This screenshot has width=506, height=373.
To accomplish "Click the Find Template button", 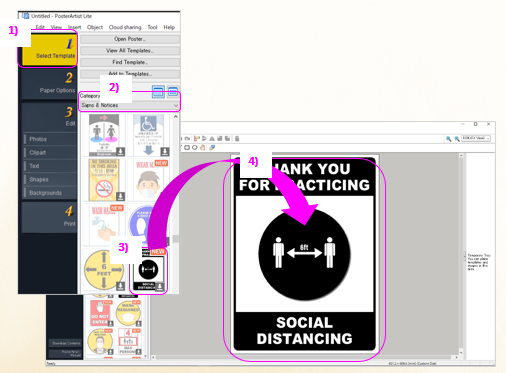I will [x=130, y=62].
